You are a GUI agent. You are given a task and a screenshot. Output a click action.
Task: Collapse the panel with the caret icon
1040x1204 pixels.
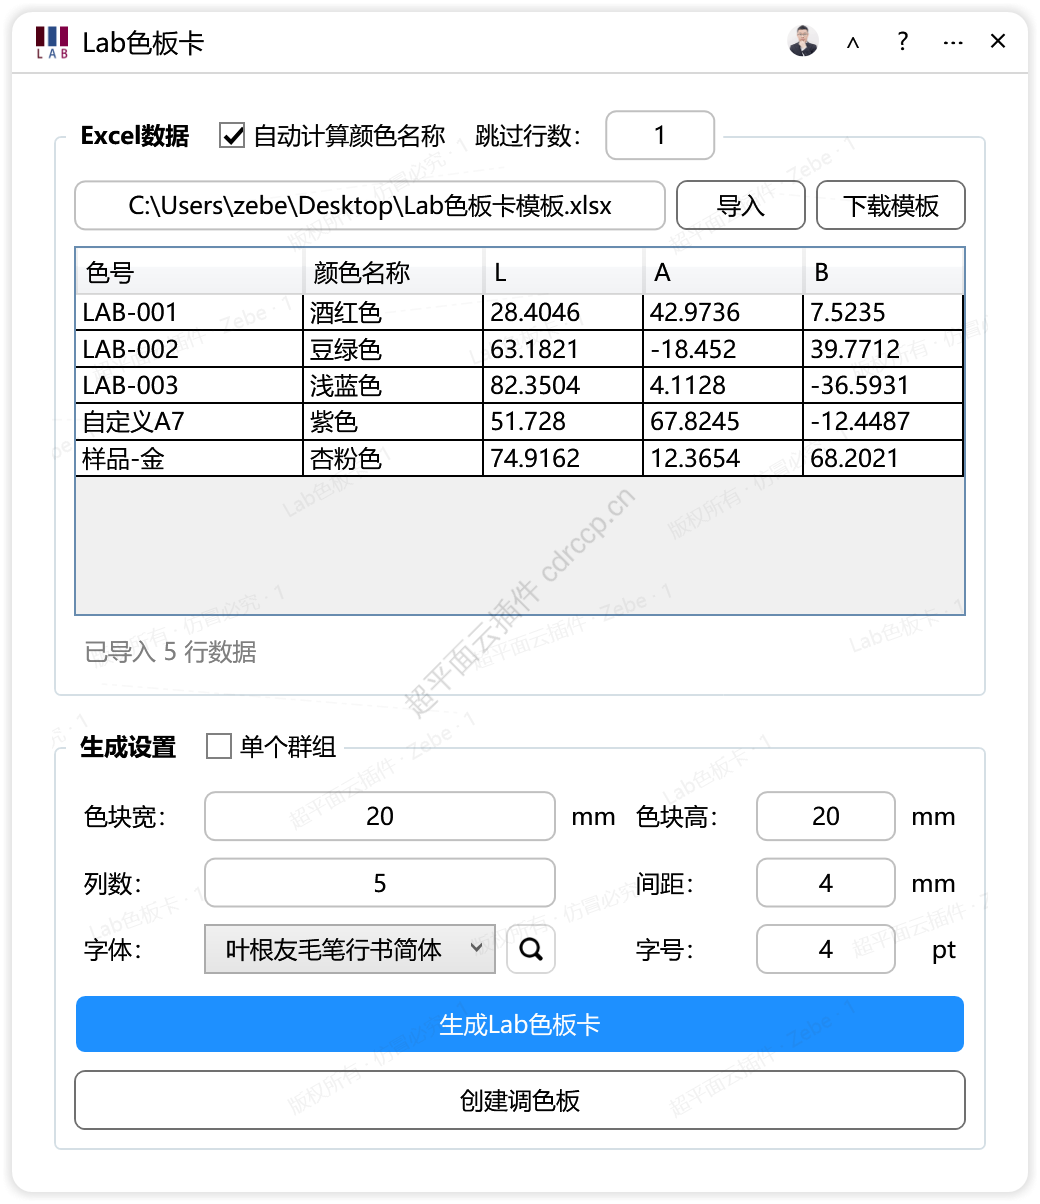tap(853, 43)
